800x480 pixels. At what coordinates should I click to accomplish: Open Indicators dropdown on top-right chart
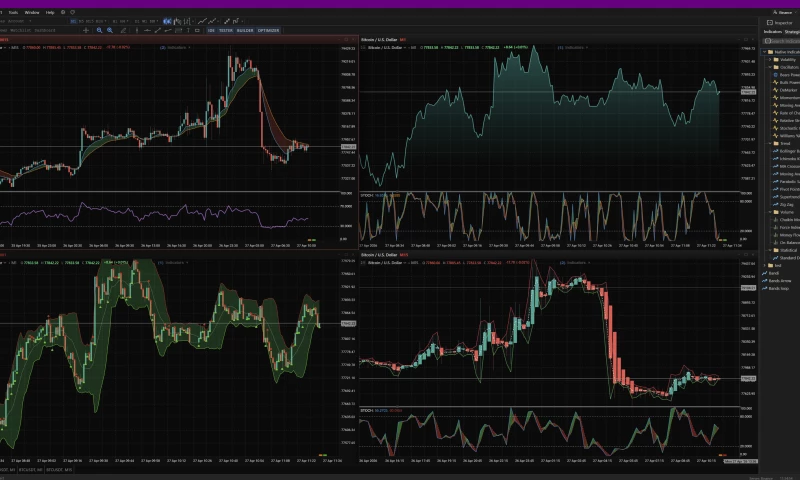point(573,47)
